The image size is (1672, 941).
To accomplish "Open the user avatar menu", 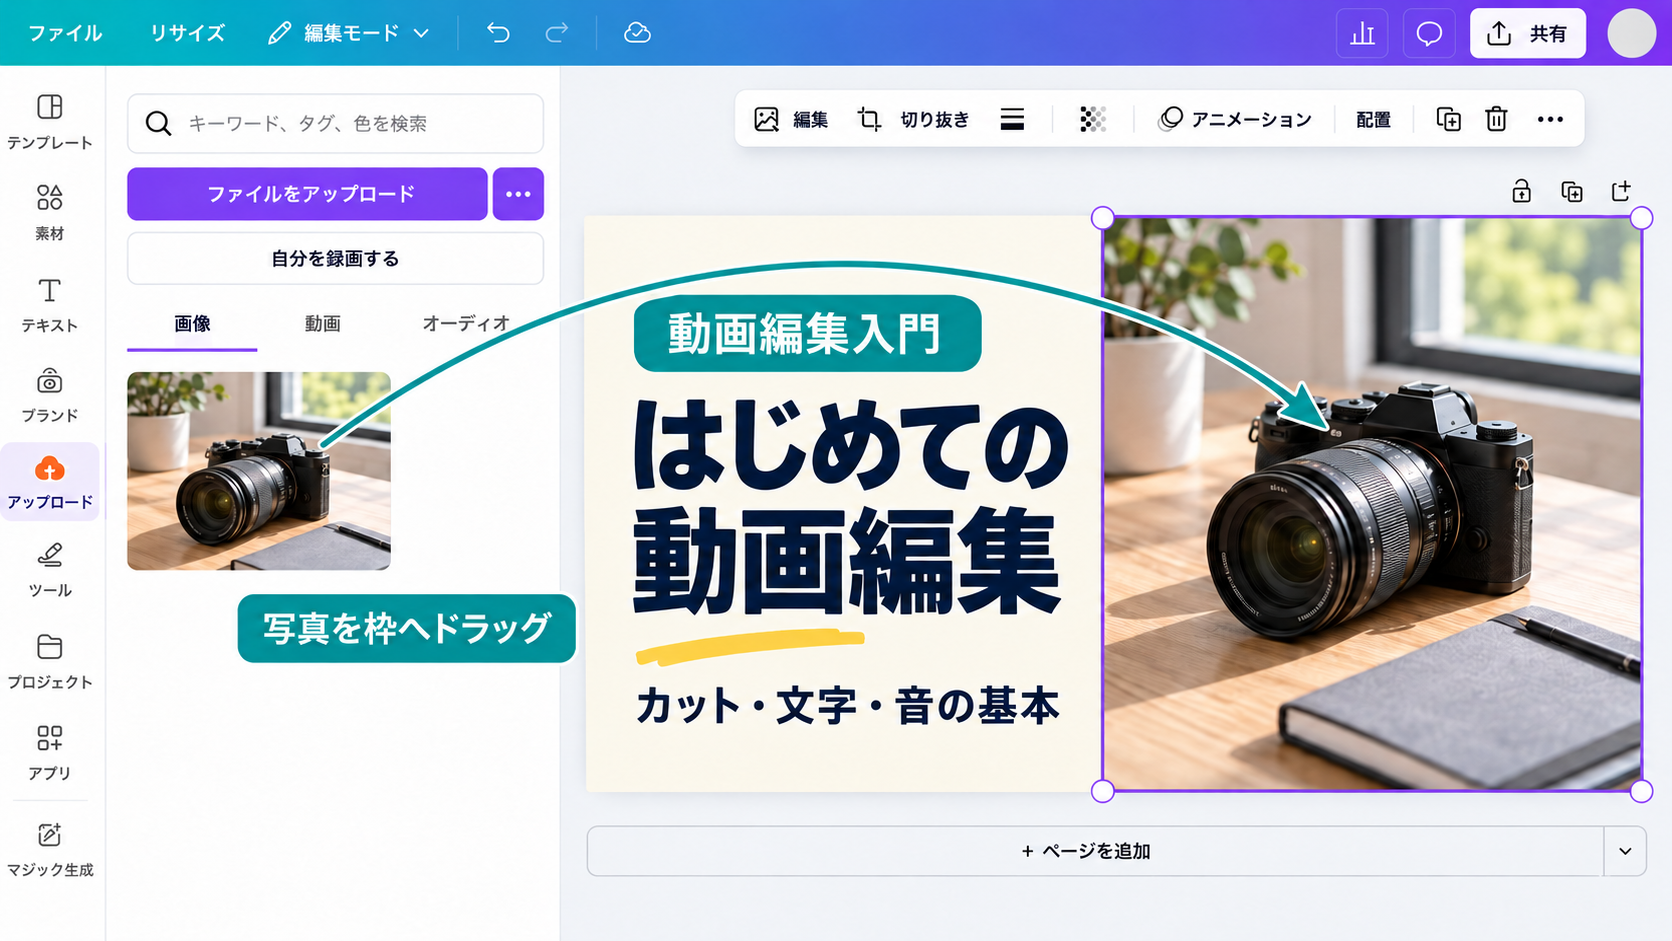I will tap(1632, 33).
